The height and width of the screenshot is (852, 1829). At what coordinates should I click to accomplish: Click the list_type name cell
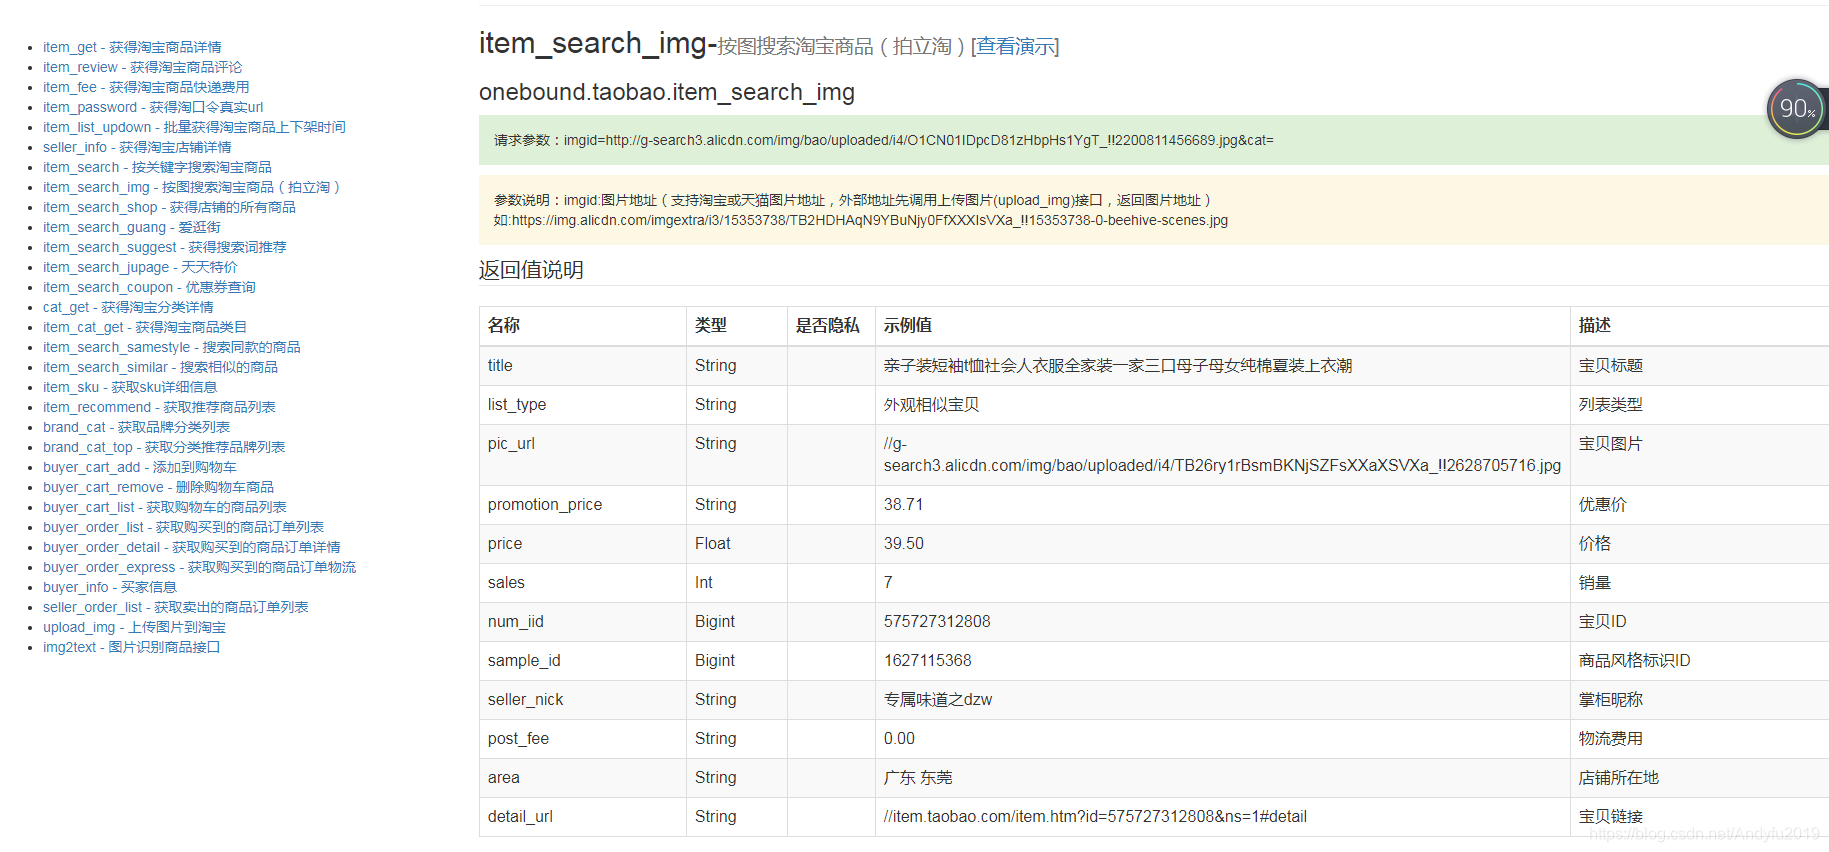583,405
